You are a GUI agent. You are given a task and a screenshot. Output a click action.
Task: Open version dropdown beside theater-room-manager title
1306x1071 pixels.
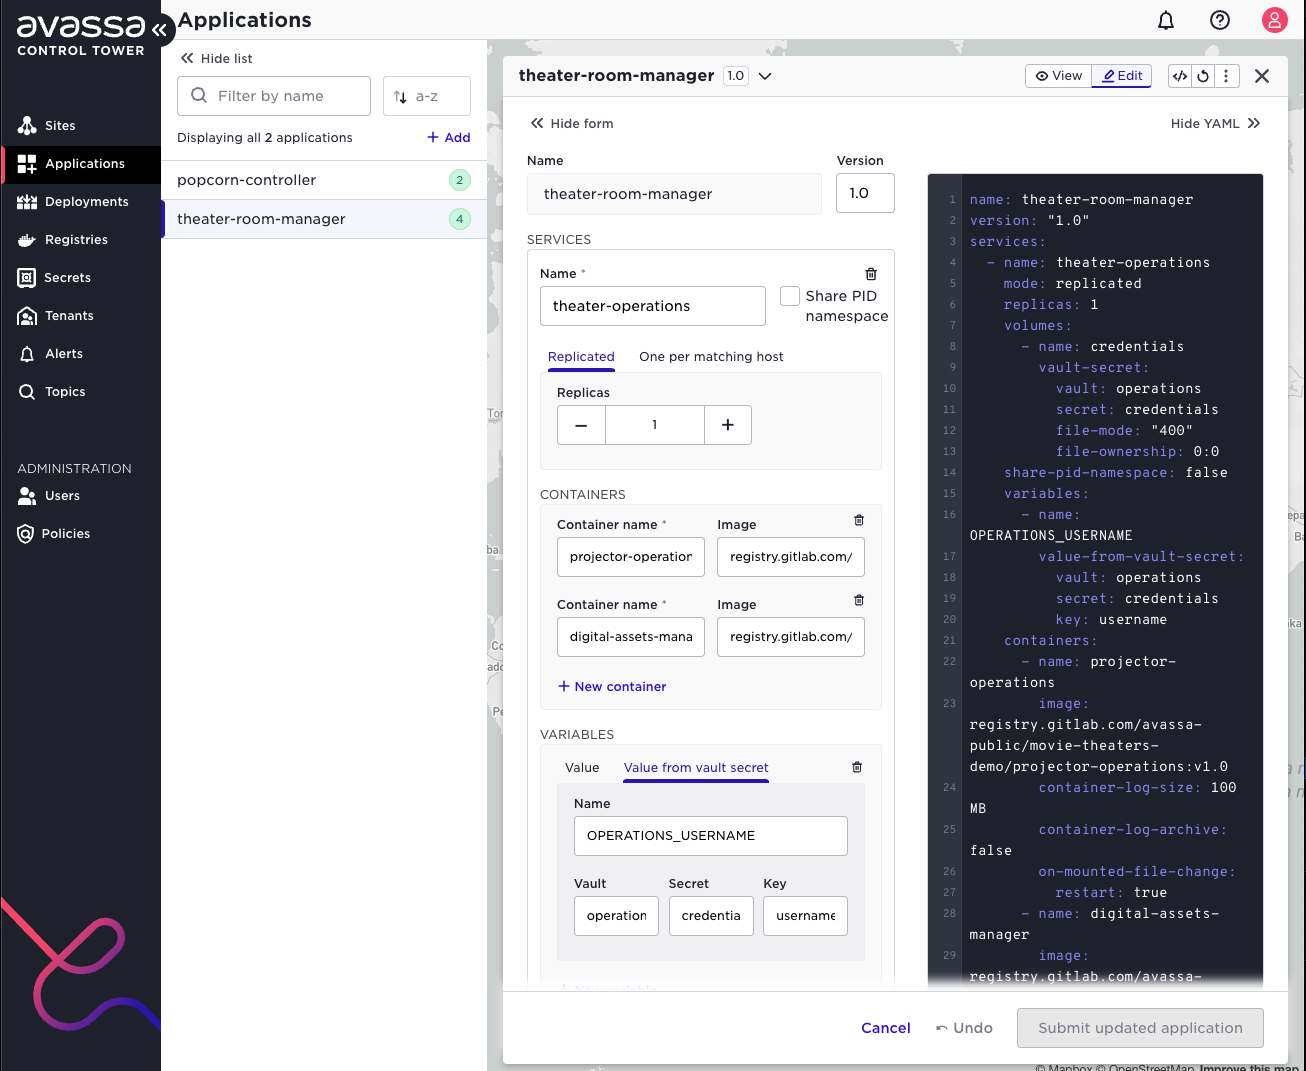(x=765, y=76)
